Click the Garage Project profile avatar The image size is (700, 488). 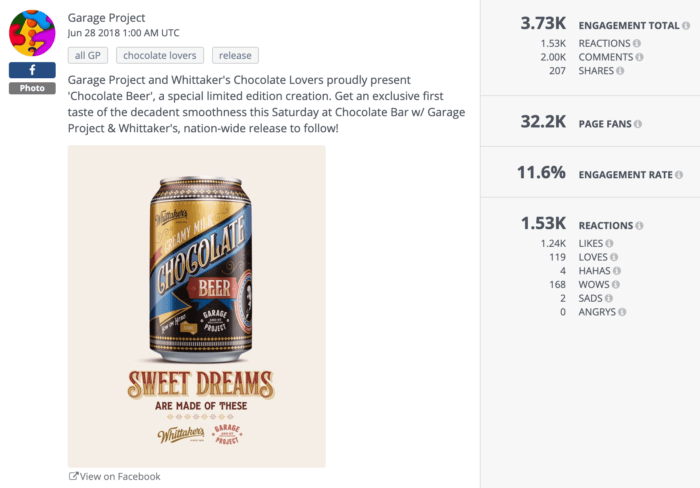(x=32, y=33)
